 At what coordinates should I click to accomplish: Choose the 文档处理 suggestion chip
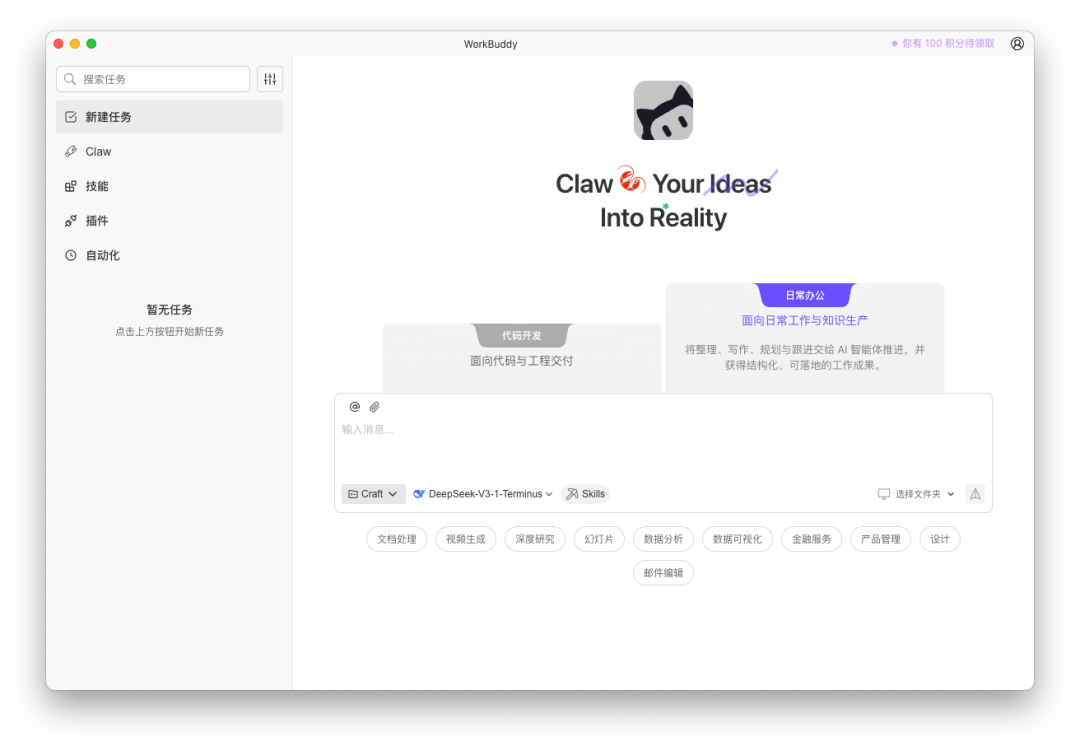(x=397, y=539)
